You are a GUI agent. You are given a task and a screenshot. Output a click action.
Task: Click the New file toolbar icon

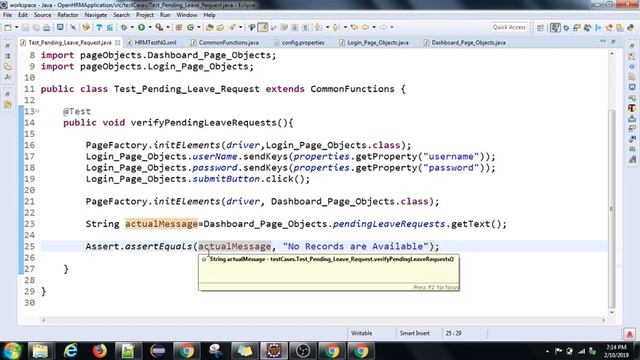[8, 27]
